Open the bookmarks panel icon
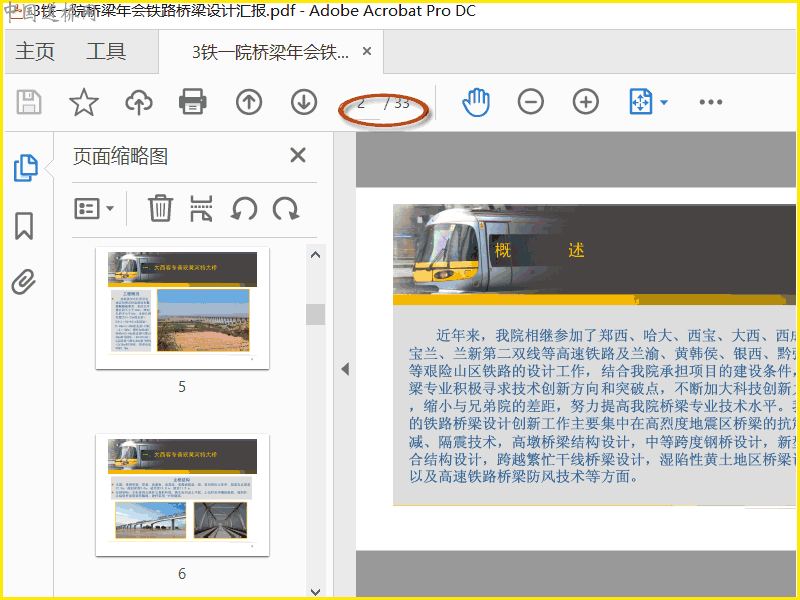 point(24,226)
